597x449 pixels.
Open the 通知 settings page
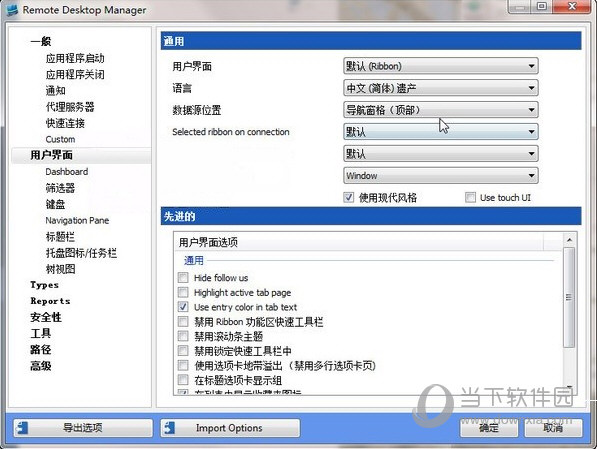tap(56, 91)
